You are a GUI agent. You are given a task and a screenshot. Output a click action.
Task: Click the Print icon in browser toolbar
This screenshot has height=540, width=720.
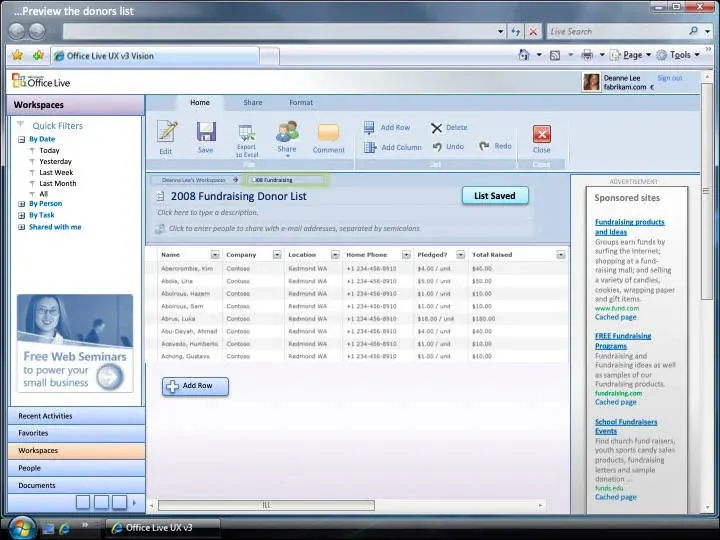[x=587, y=55]
